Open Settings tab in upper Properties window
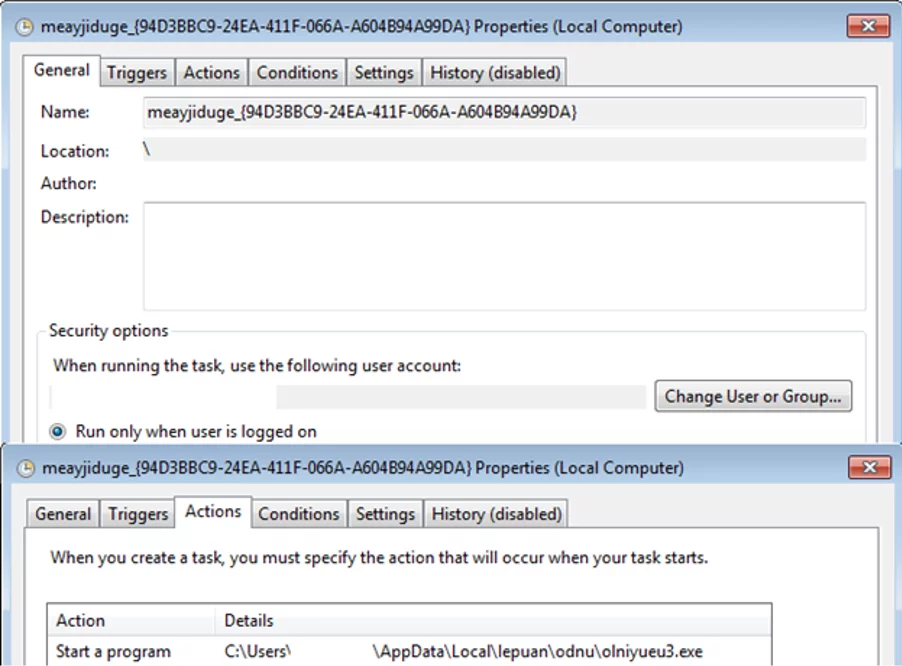Viewport: 902px width, 666px height. pyautogui.click(x=384, y=72)
